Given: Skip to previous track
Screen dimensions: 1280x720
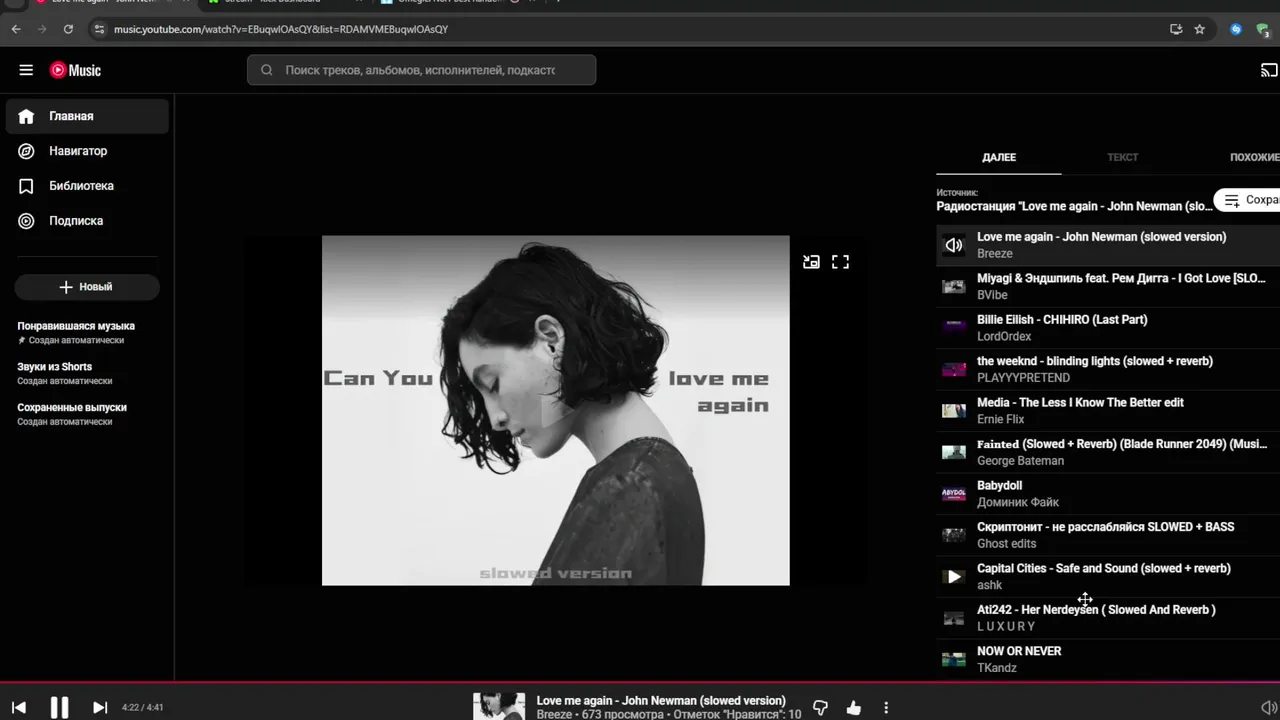Looking at the screenshot, I should coord(19,708).
